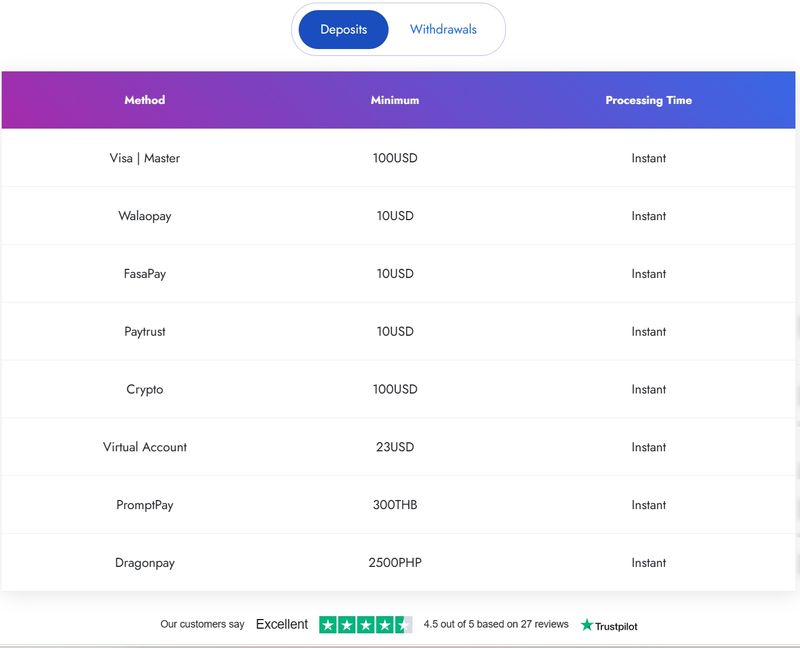Image resolution: width=800 pixels, height=648 pixels.
Task: Click the Excellent rating label
Action: 282,624
